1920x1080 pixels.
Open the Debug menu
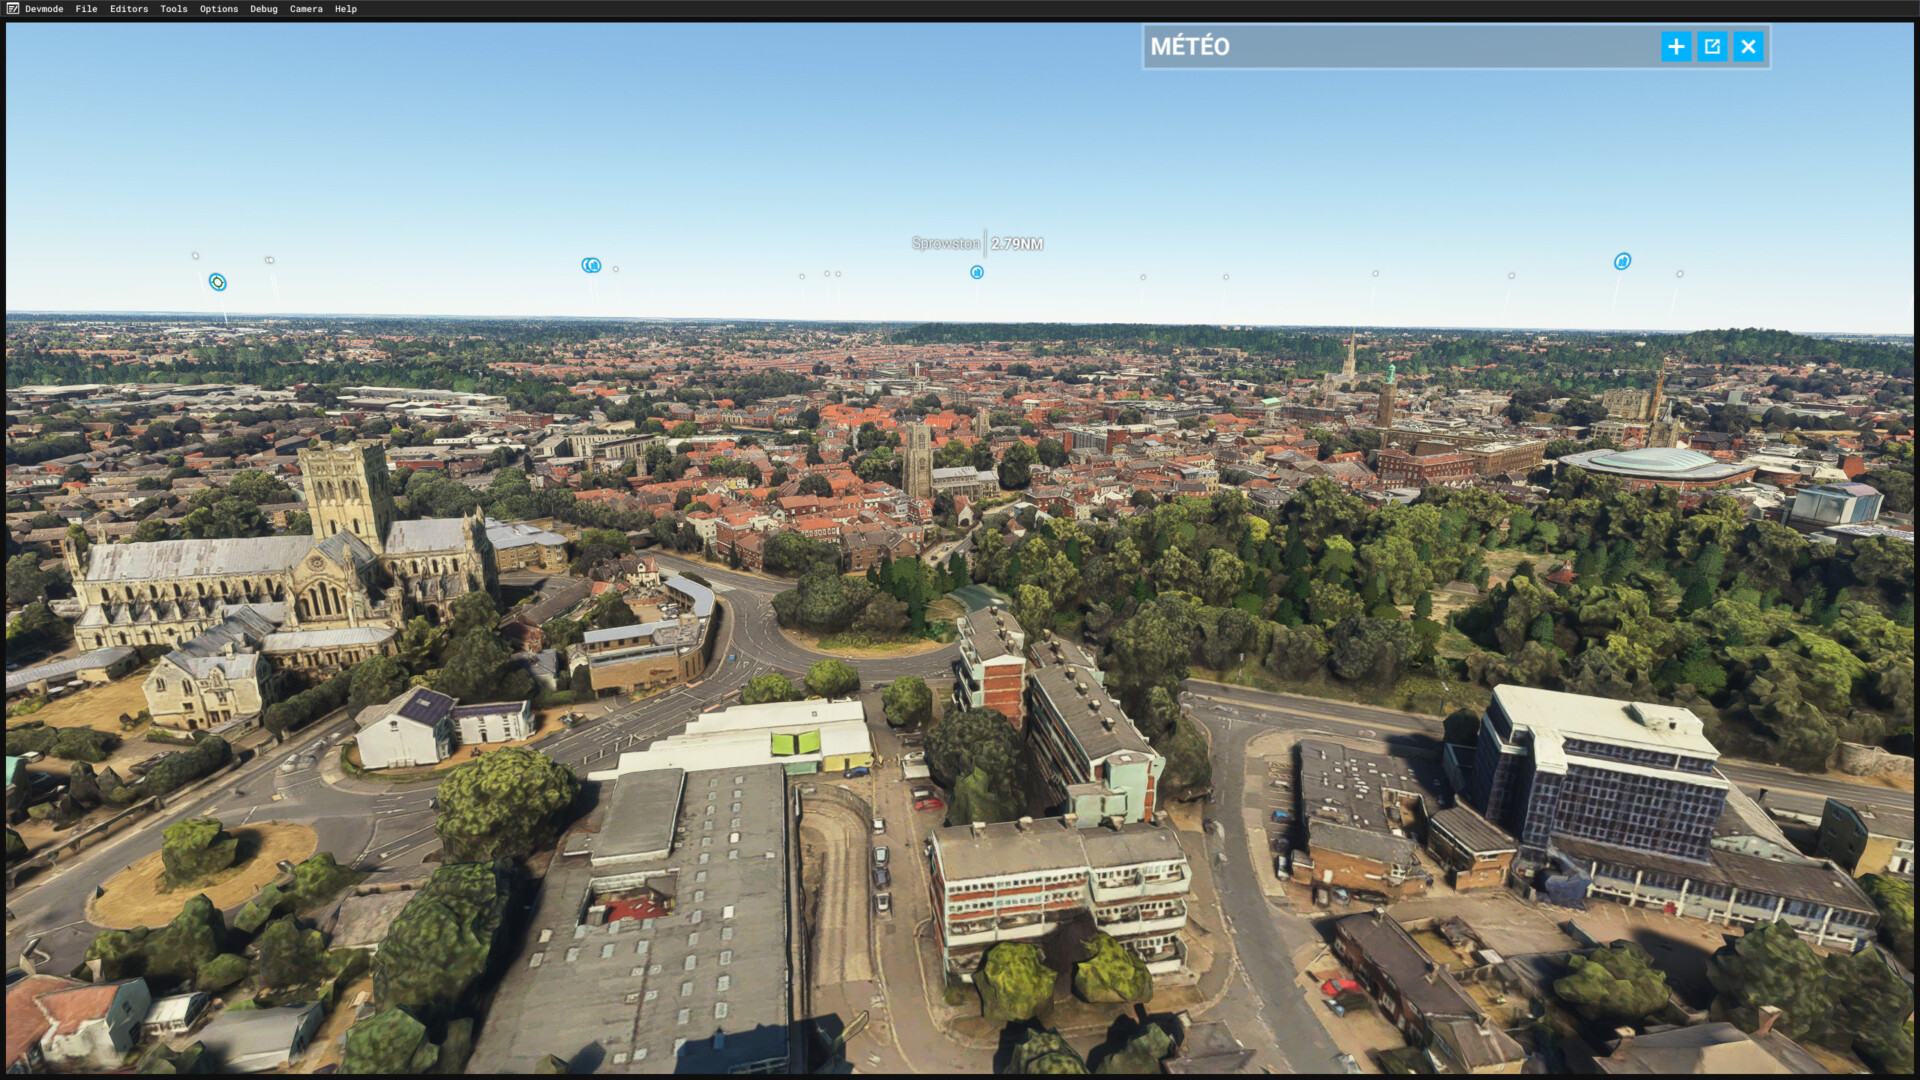click(x=263, y=9)
